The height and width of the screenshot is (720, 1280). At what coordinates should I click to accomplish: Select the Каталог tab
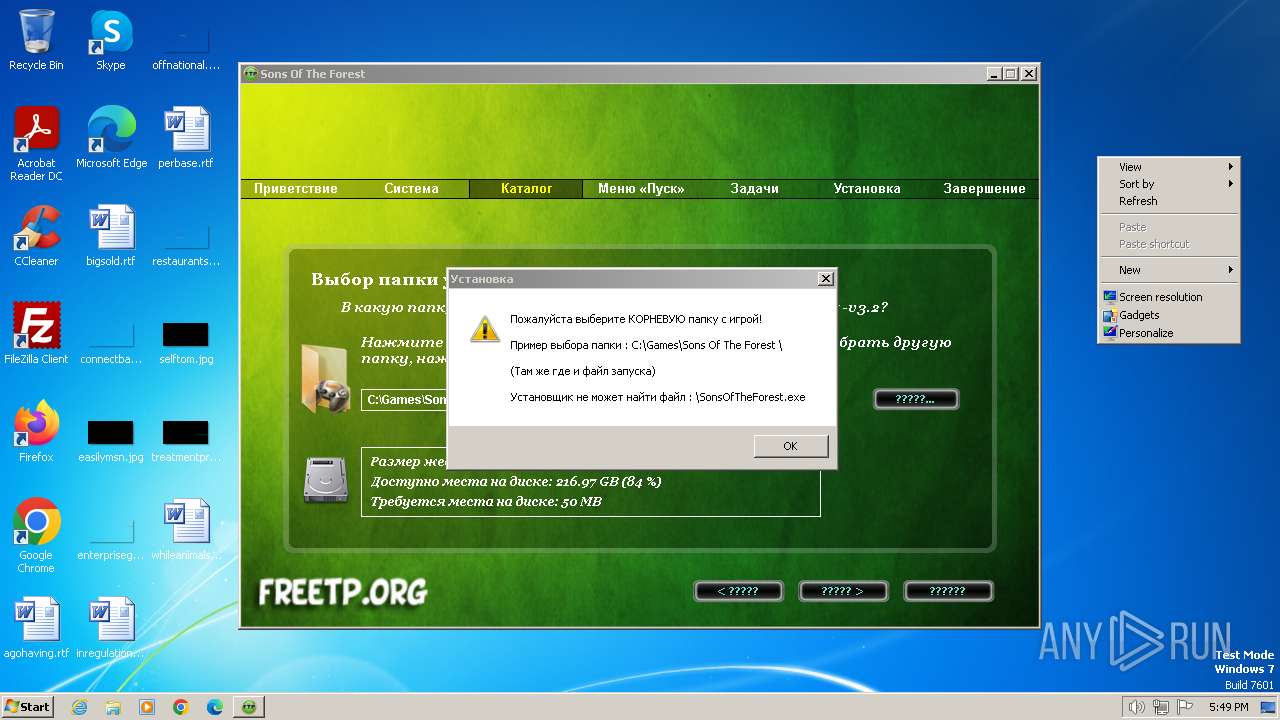point(526,188)
